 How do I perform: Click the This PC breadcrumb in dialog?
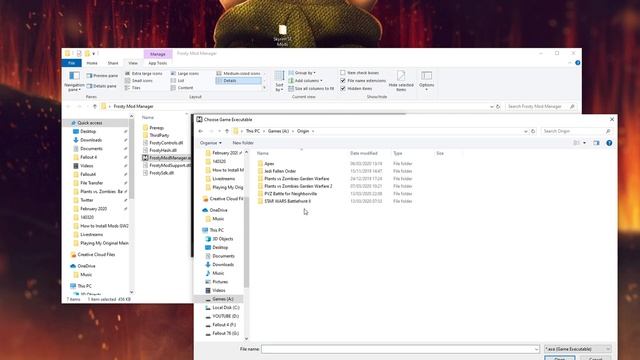click(x=253, y=131)
